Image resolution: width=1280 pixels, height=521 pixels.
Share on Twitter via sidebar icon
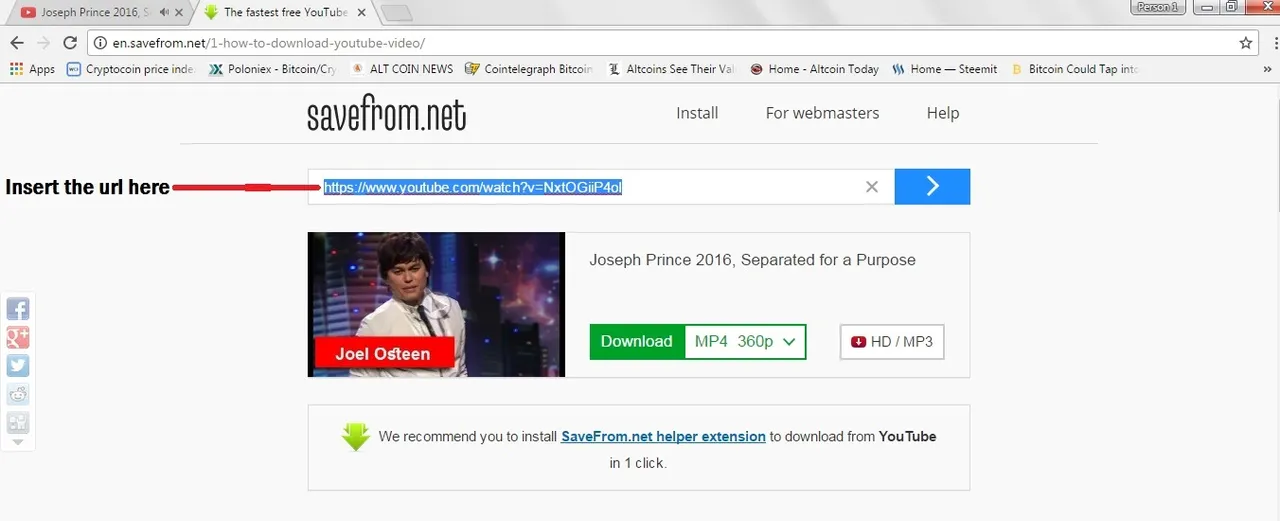(x=18, y=366)
